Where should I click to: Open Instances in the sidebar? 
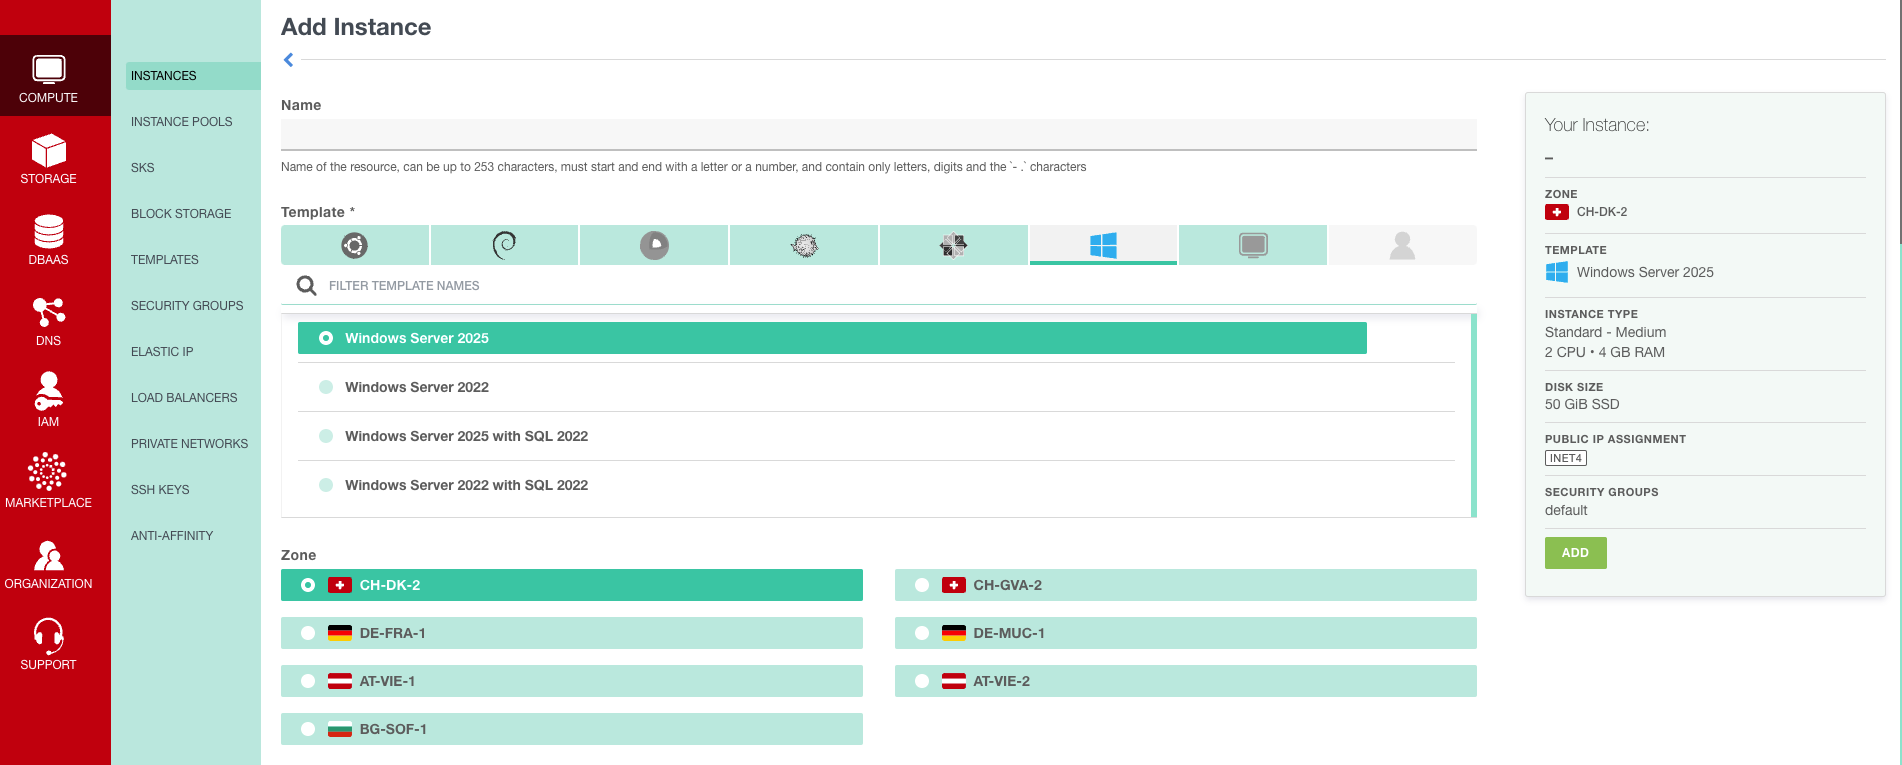pyautogui.click(x=193, y=76)
